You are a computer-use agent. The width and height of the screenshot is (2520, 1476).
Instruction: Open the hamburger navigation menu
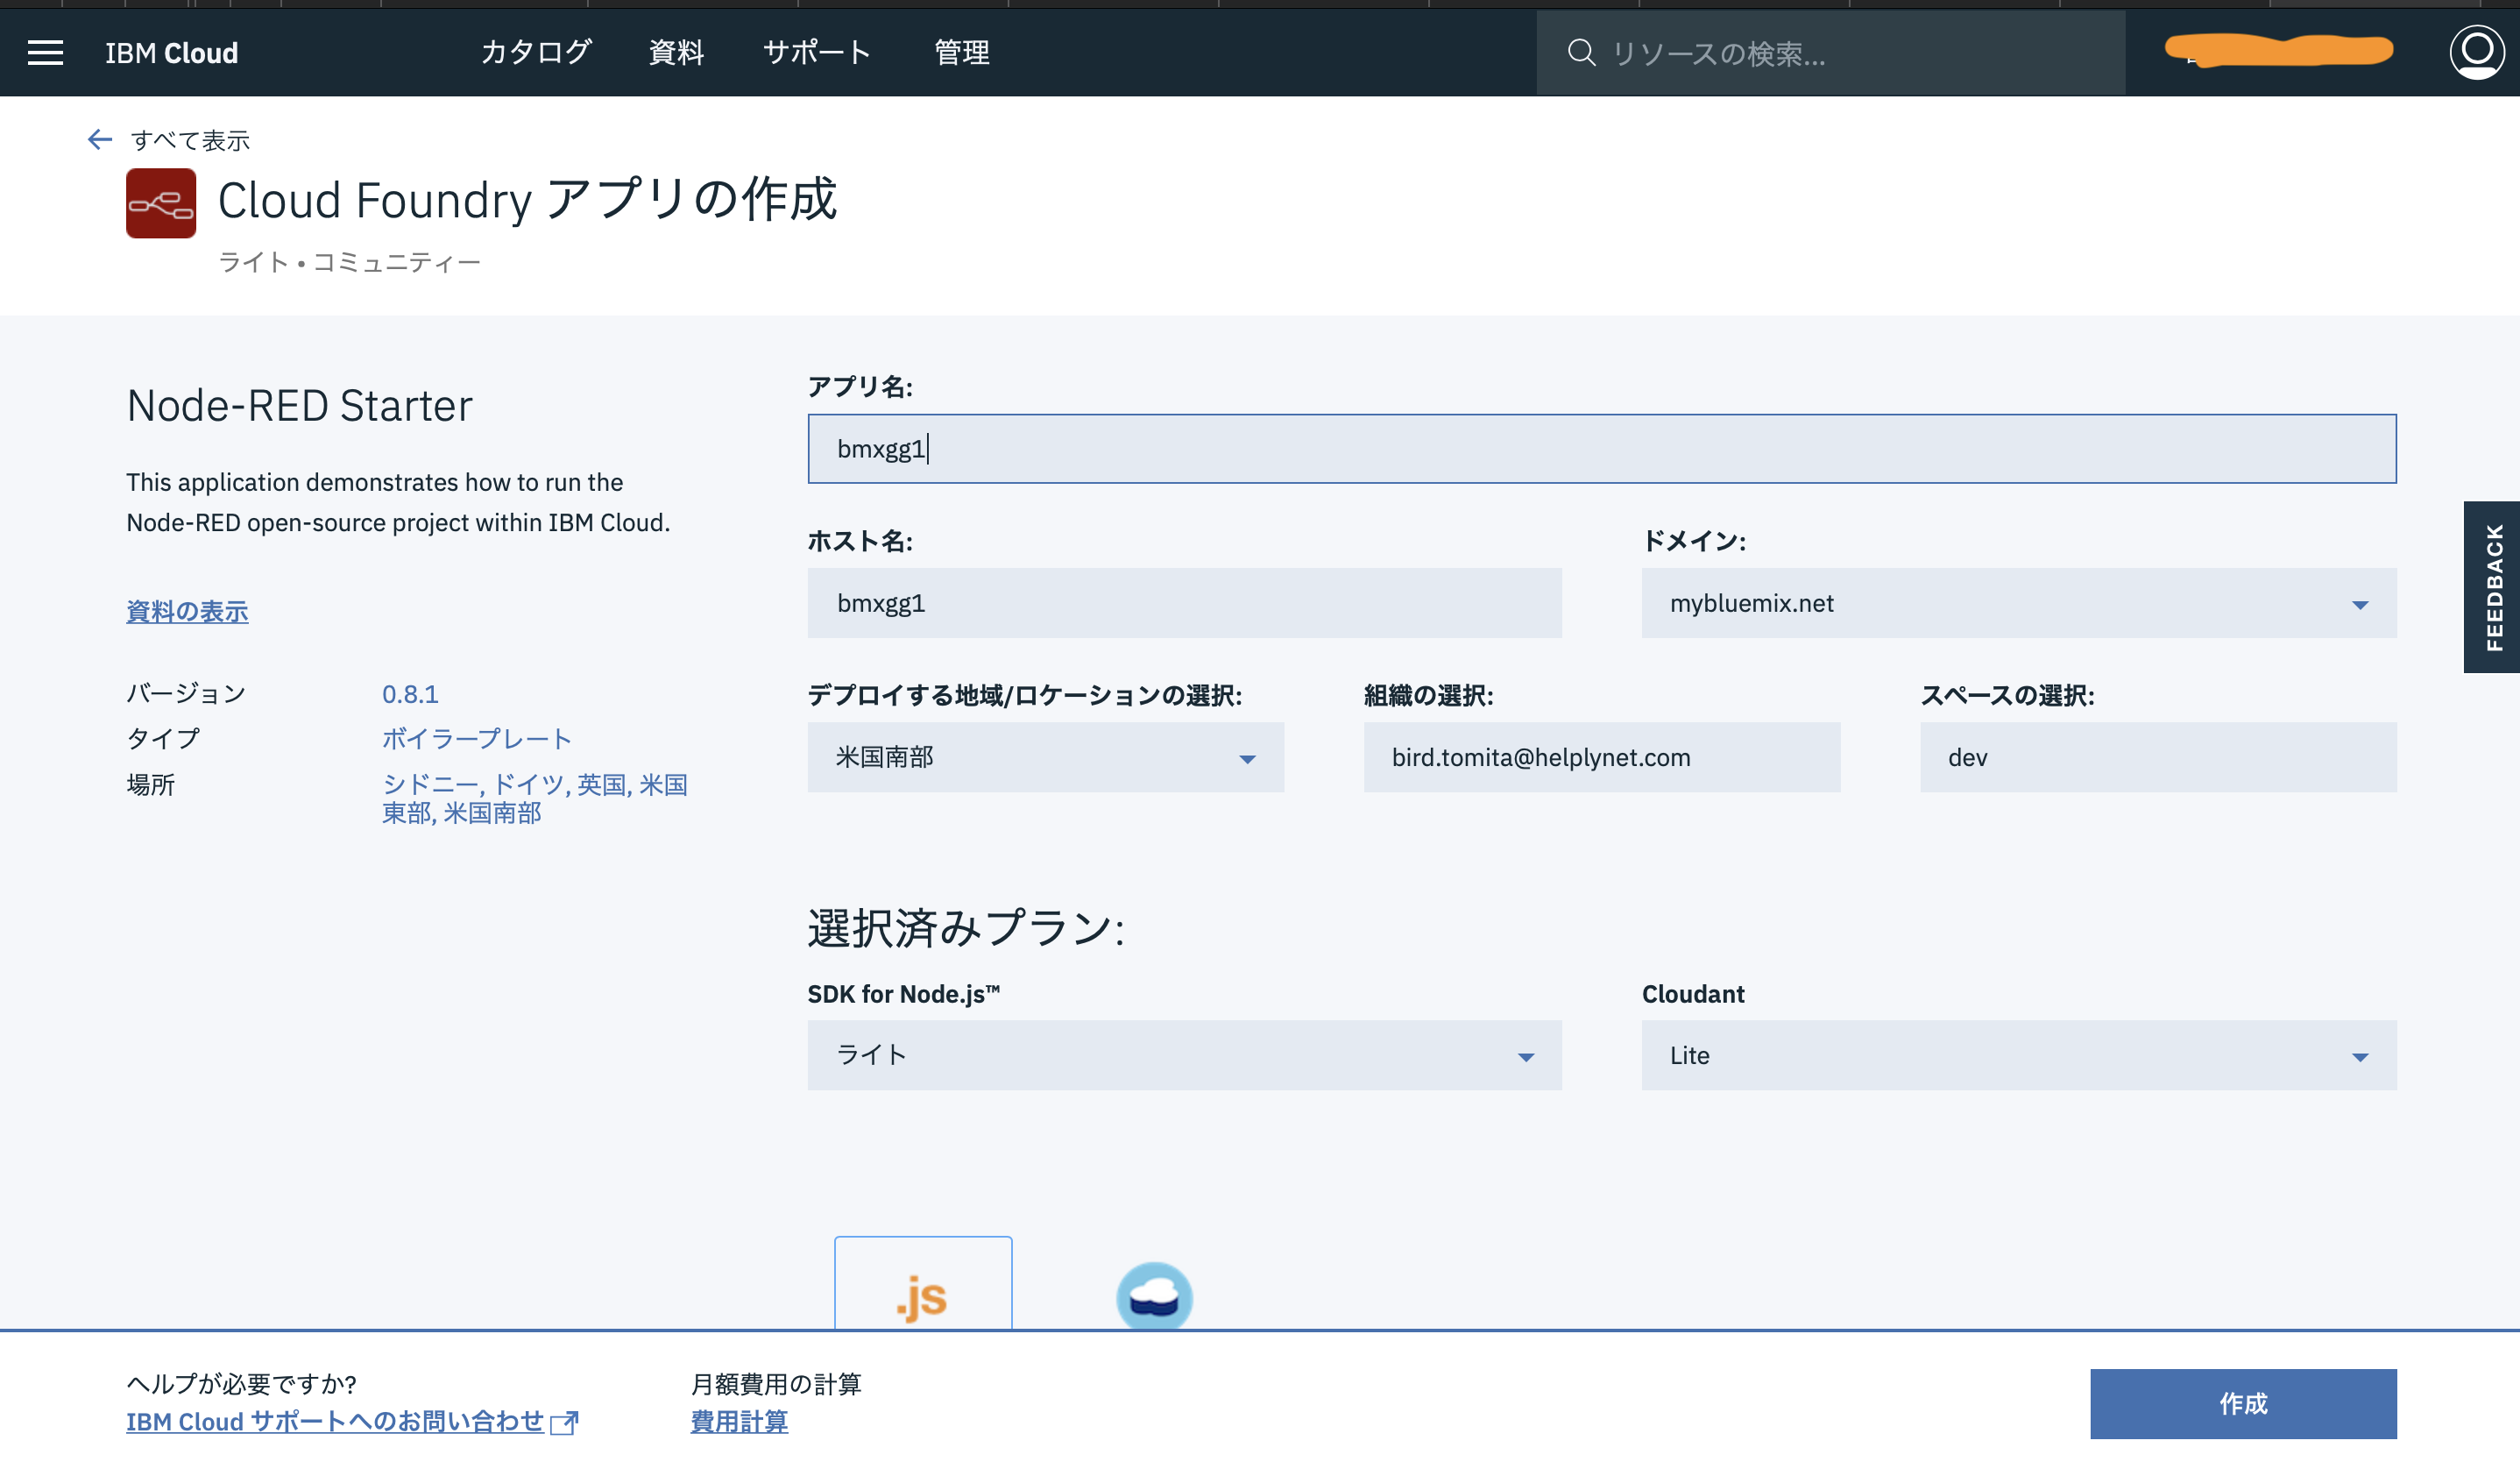click(45, 52)
